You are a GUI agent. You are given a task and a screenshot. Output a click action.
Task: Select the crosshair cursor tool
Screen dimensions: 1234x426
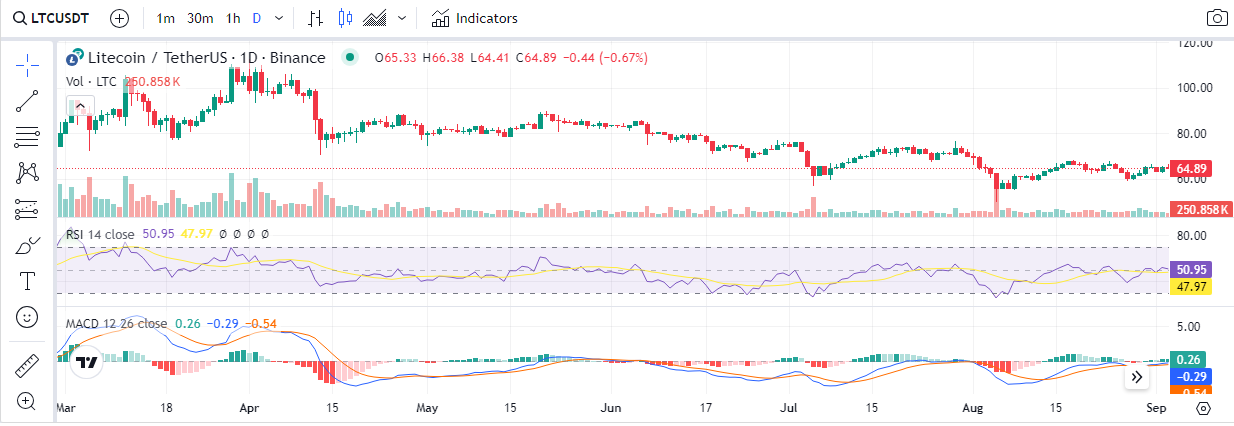[x=27, y=65]
